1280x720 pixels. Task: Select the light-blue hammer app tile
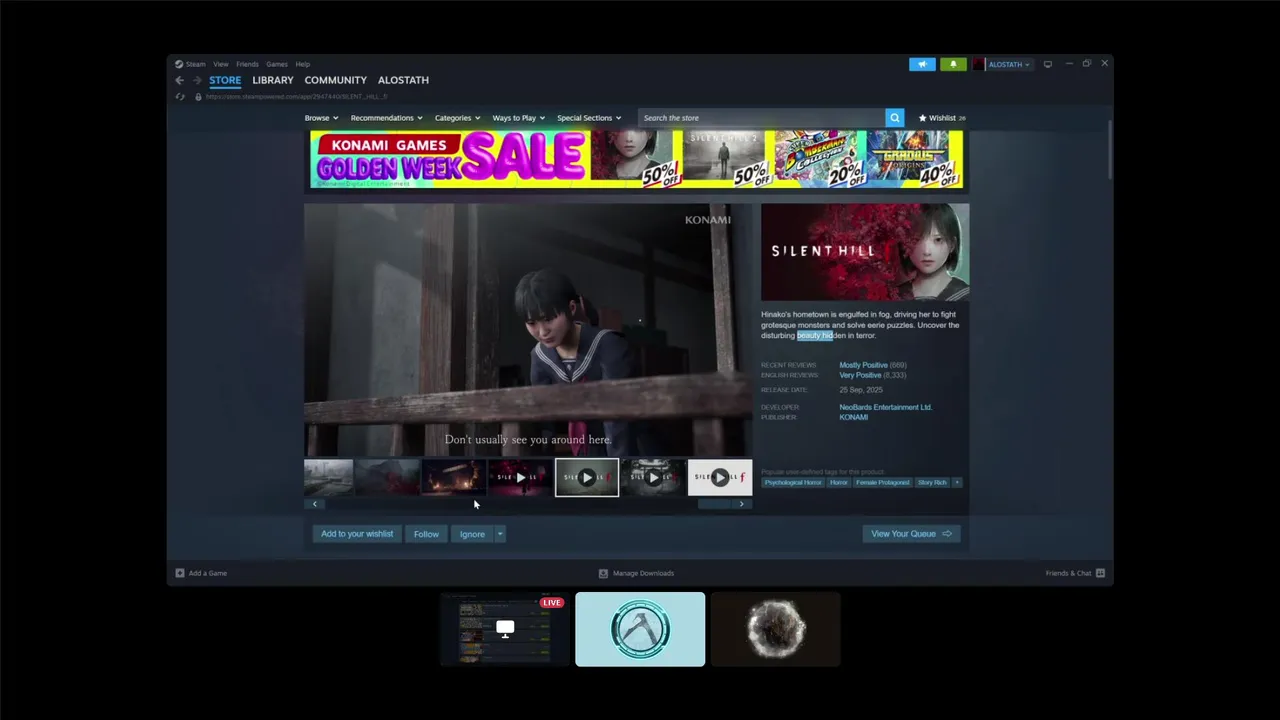click(640, 629)
